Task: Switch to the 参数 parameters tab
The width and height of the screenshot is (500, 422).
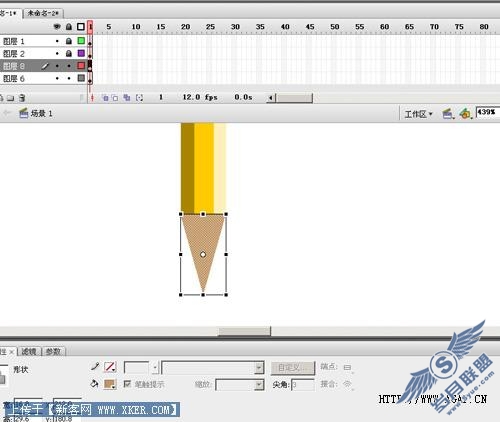Action: click(53, 351)
